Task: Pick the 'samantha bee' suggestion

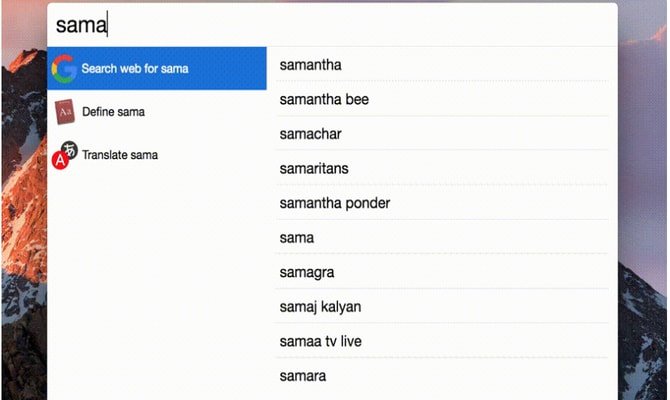Action: pyautogui.click(x=442, y=100)
